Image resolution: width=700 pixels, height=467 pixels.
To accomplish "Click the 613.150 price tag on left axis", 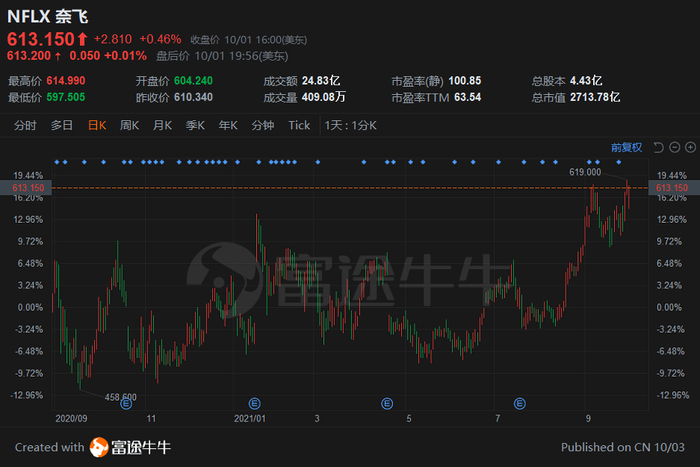I will pos(28,188).
